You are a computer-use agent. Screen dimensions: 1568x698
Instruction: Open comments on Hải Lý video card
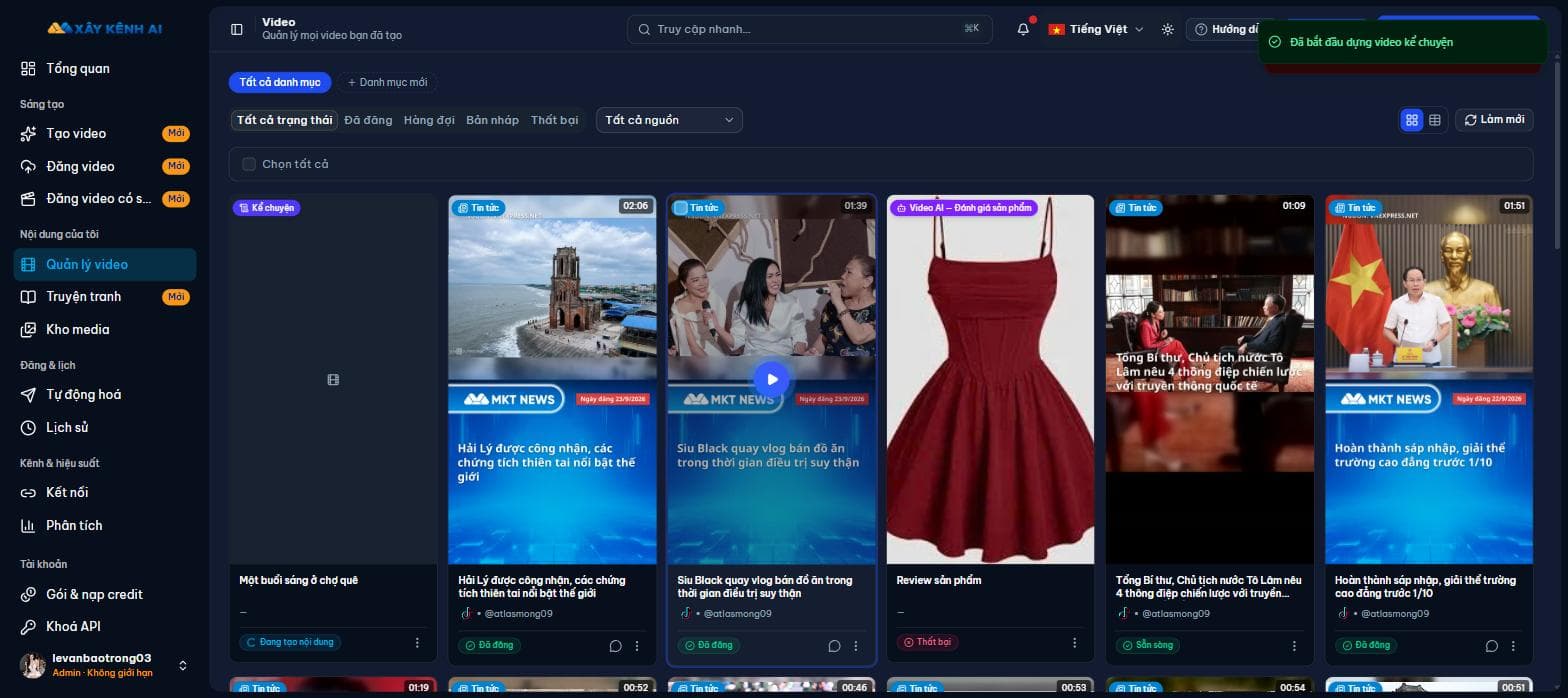click(615, 646)
